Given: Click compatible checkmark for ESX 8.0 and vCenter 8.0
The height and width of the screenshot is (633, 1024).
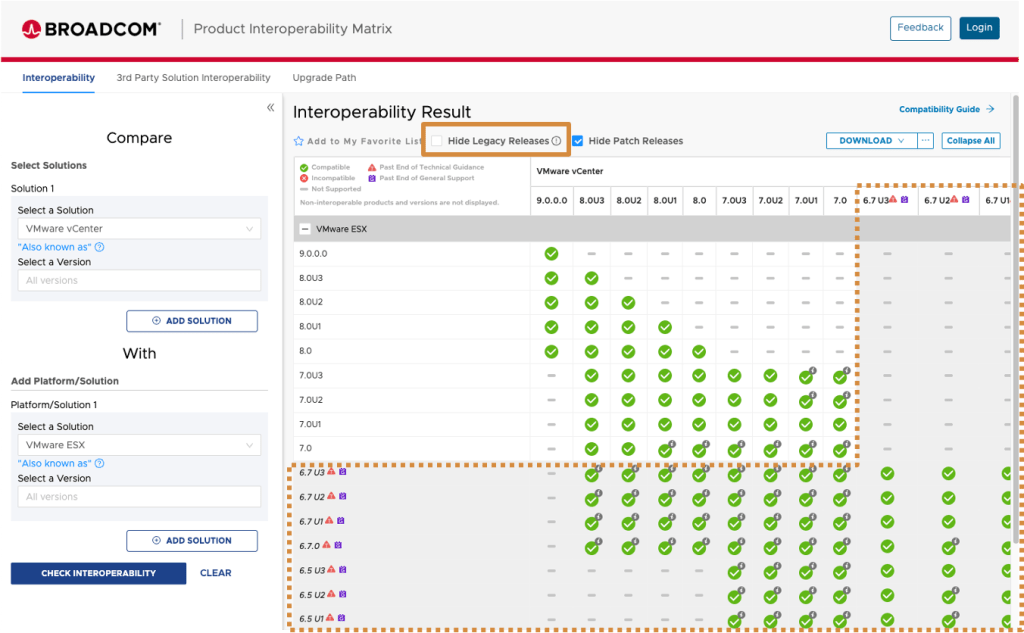Looking at the screenshot, I should coord(699,351).
